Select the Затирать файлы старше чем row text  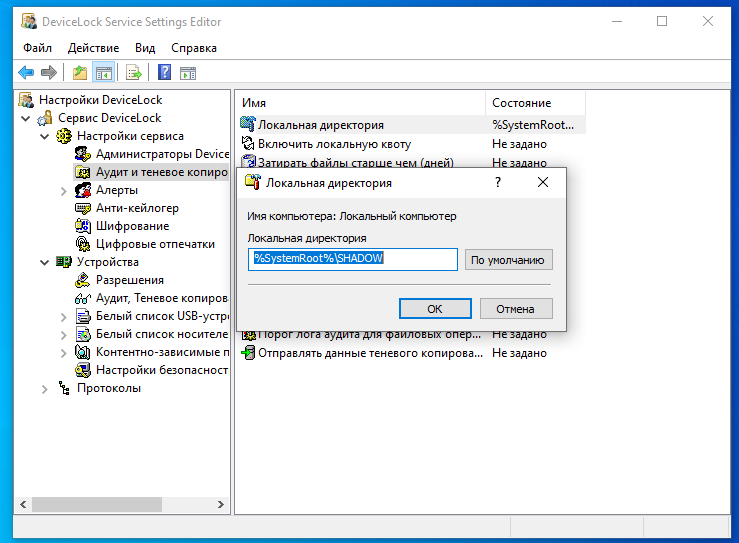tap(356, 162)
